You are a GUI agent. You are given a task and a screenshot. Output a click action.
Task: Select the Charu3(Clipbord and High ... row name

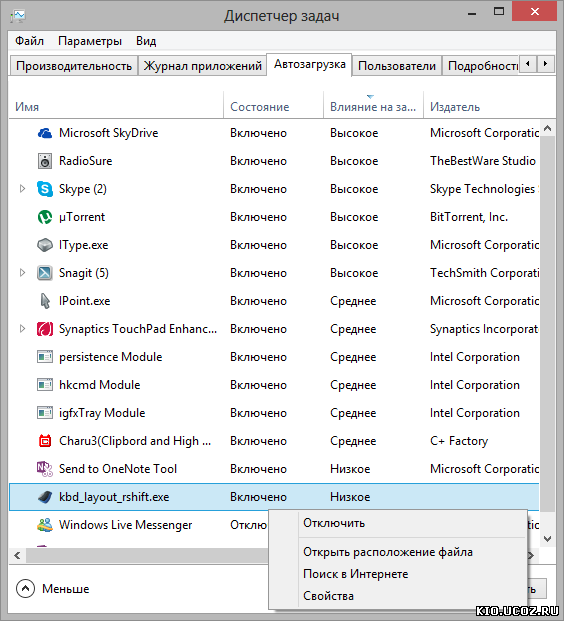135,441
